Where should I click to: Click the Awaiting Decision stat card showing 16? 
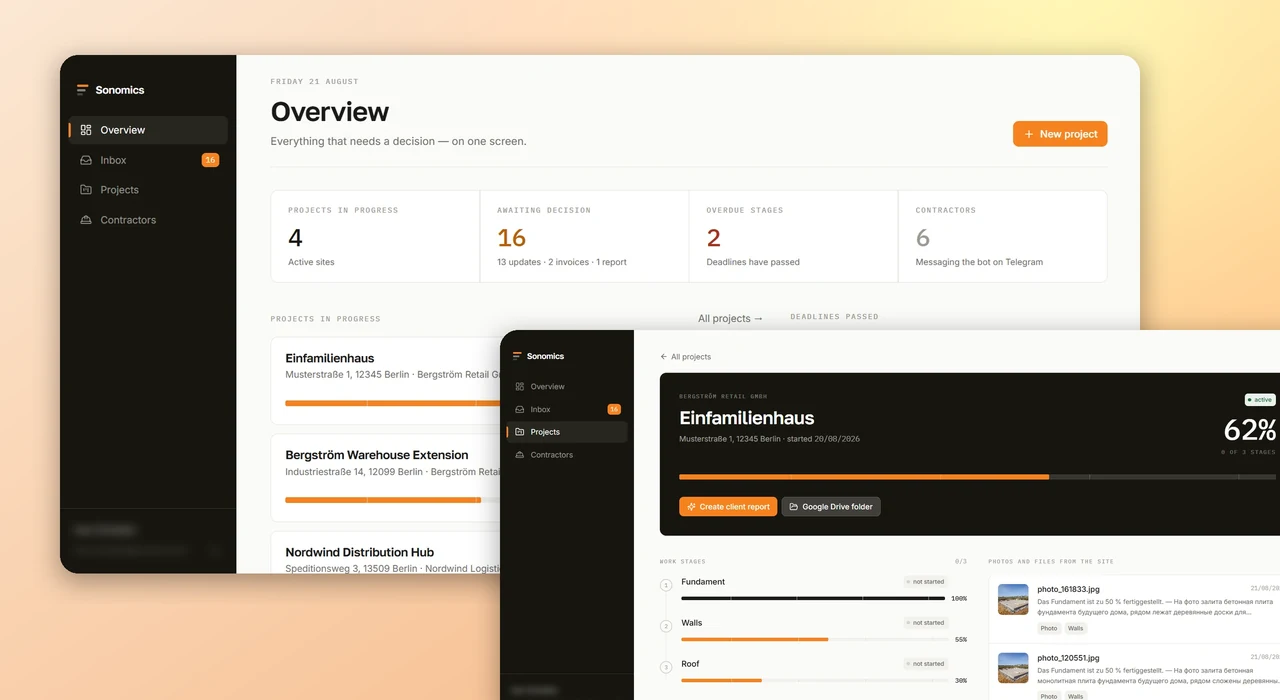point(584,237)
